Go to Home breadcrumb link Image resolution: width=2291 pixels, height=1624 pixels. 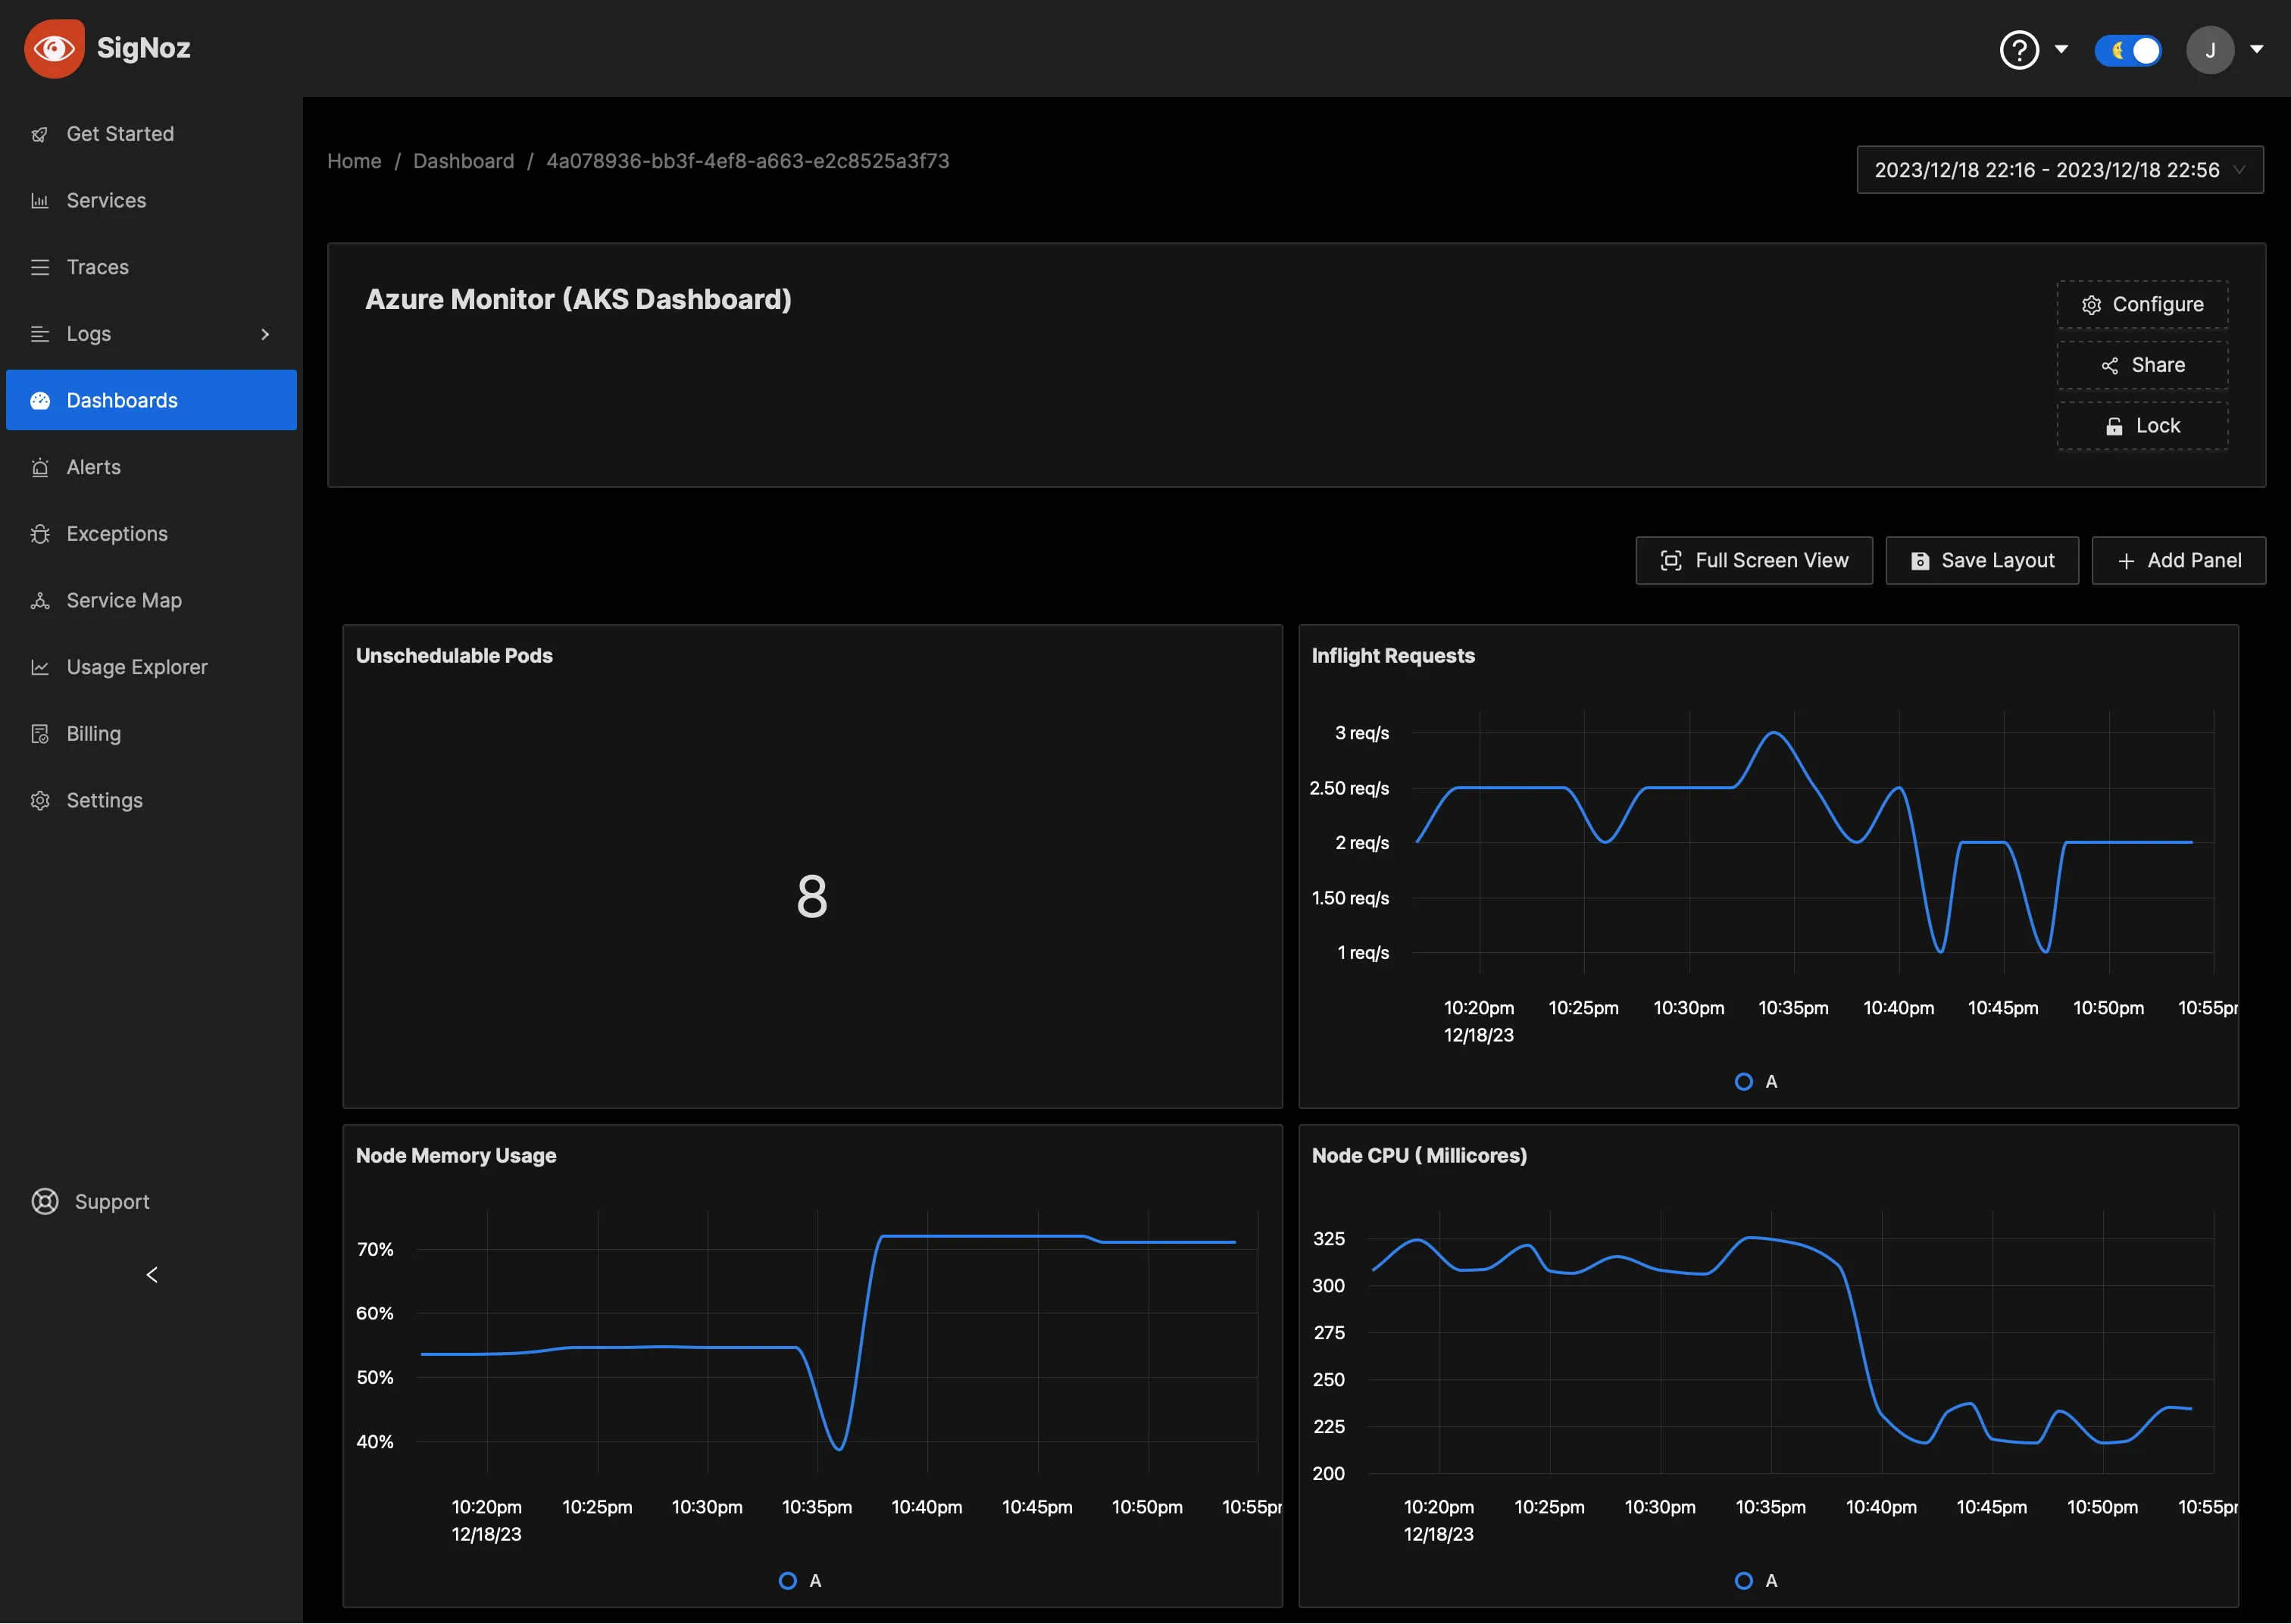coord(354,161)
